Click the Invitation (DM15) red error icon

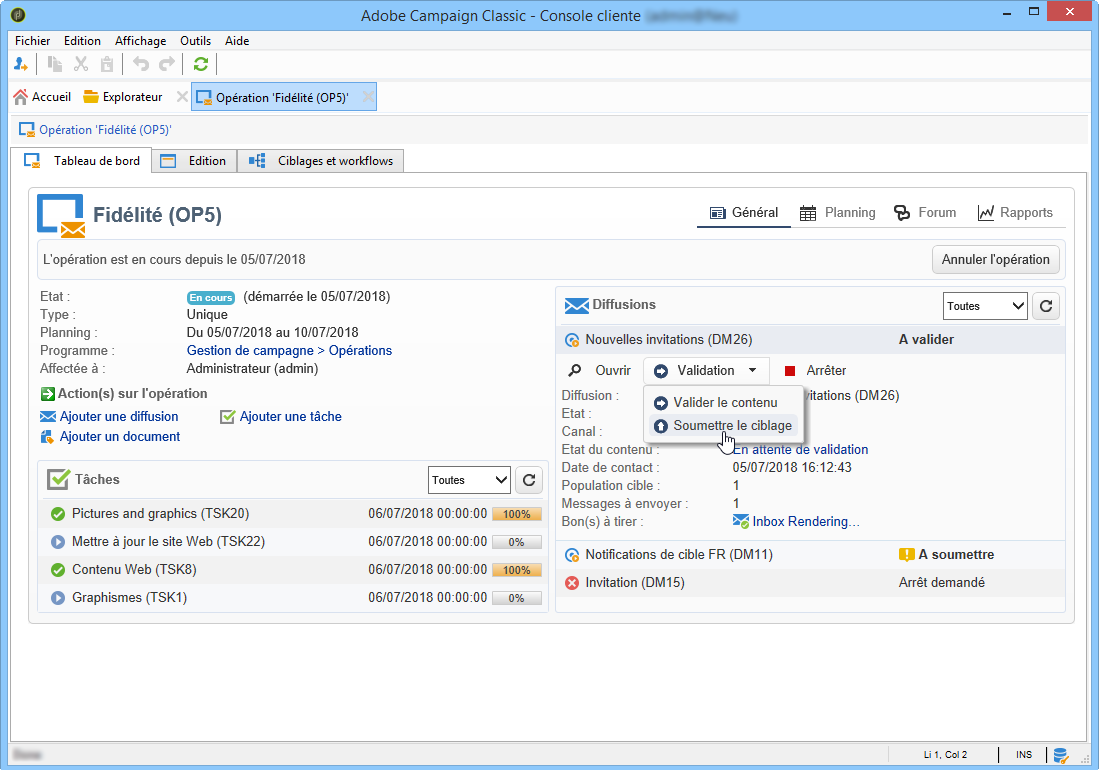pyautogui.click(x=572, y=583)
